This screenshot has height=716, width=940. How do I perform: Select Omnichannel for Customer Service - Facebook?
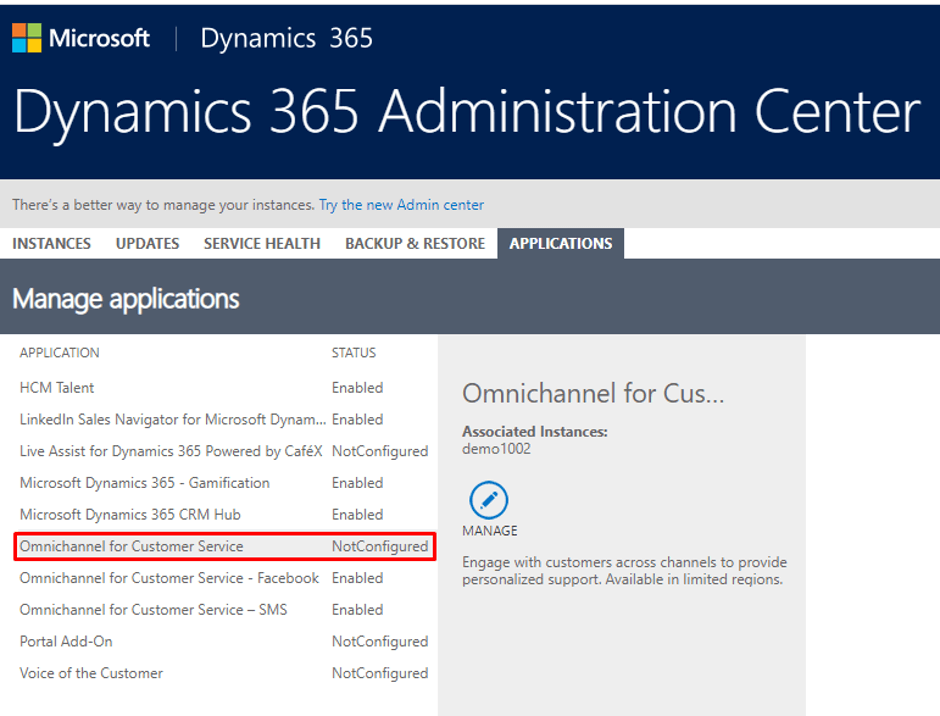point(225,578)
